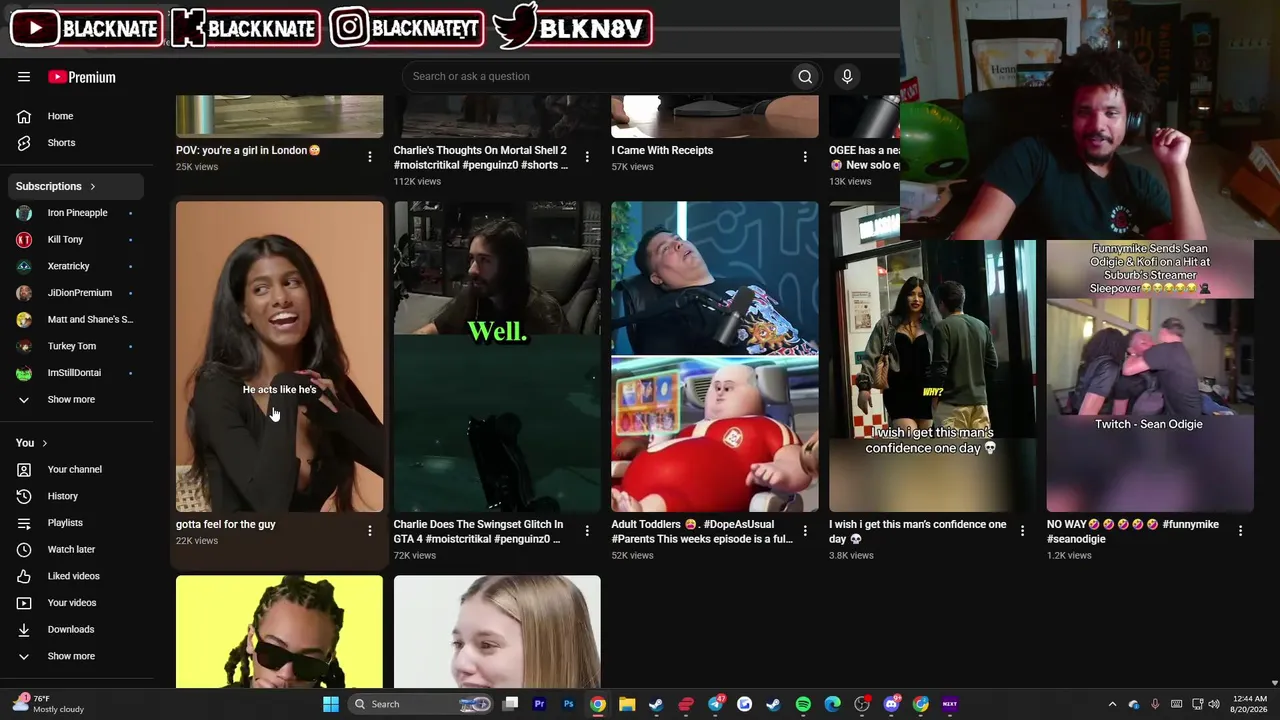
Task: Open options for 'POV: you're a girl in London'
Action: pyautogui.click(x=370, y=157)
